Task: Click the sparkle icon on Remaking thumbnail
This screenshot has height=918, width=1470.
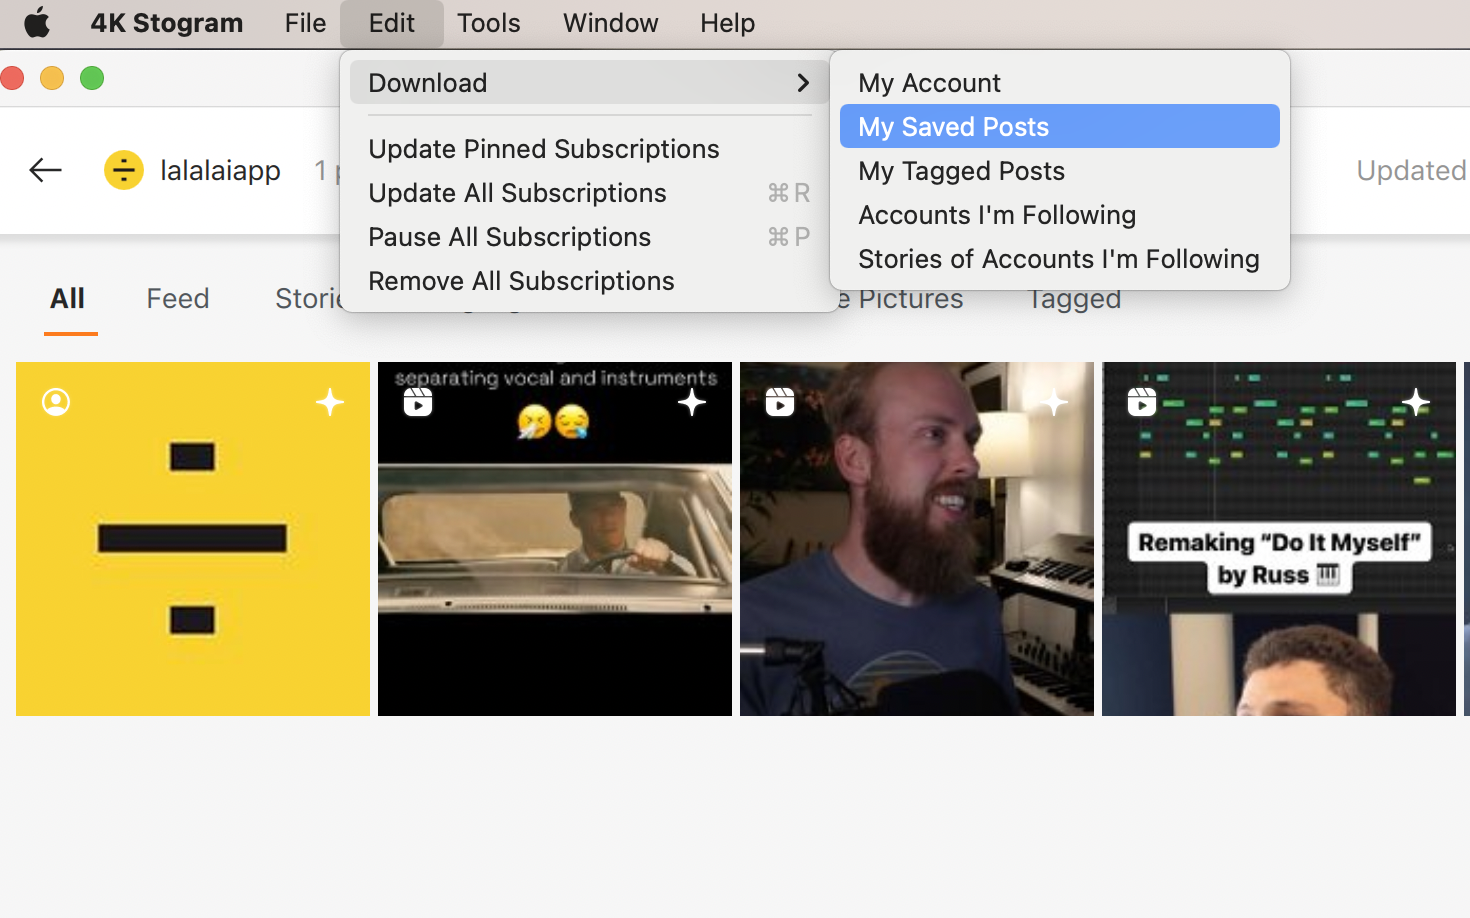Action: click(1415, 402)
